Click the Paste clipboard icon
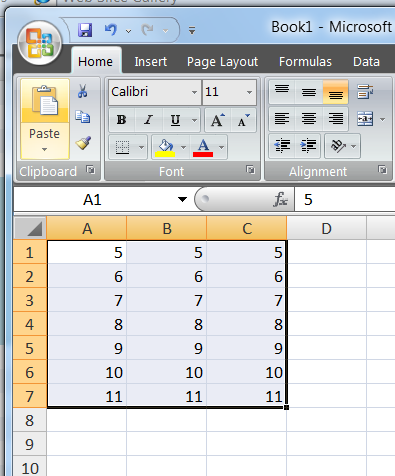Image resolution: width=395 pixels, height=476 pixels. click(45, 101)
